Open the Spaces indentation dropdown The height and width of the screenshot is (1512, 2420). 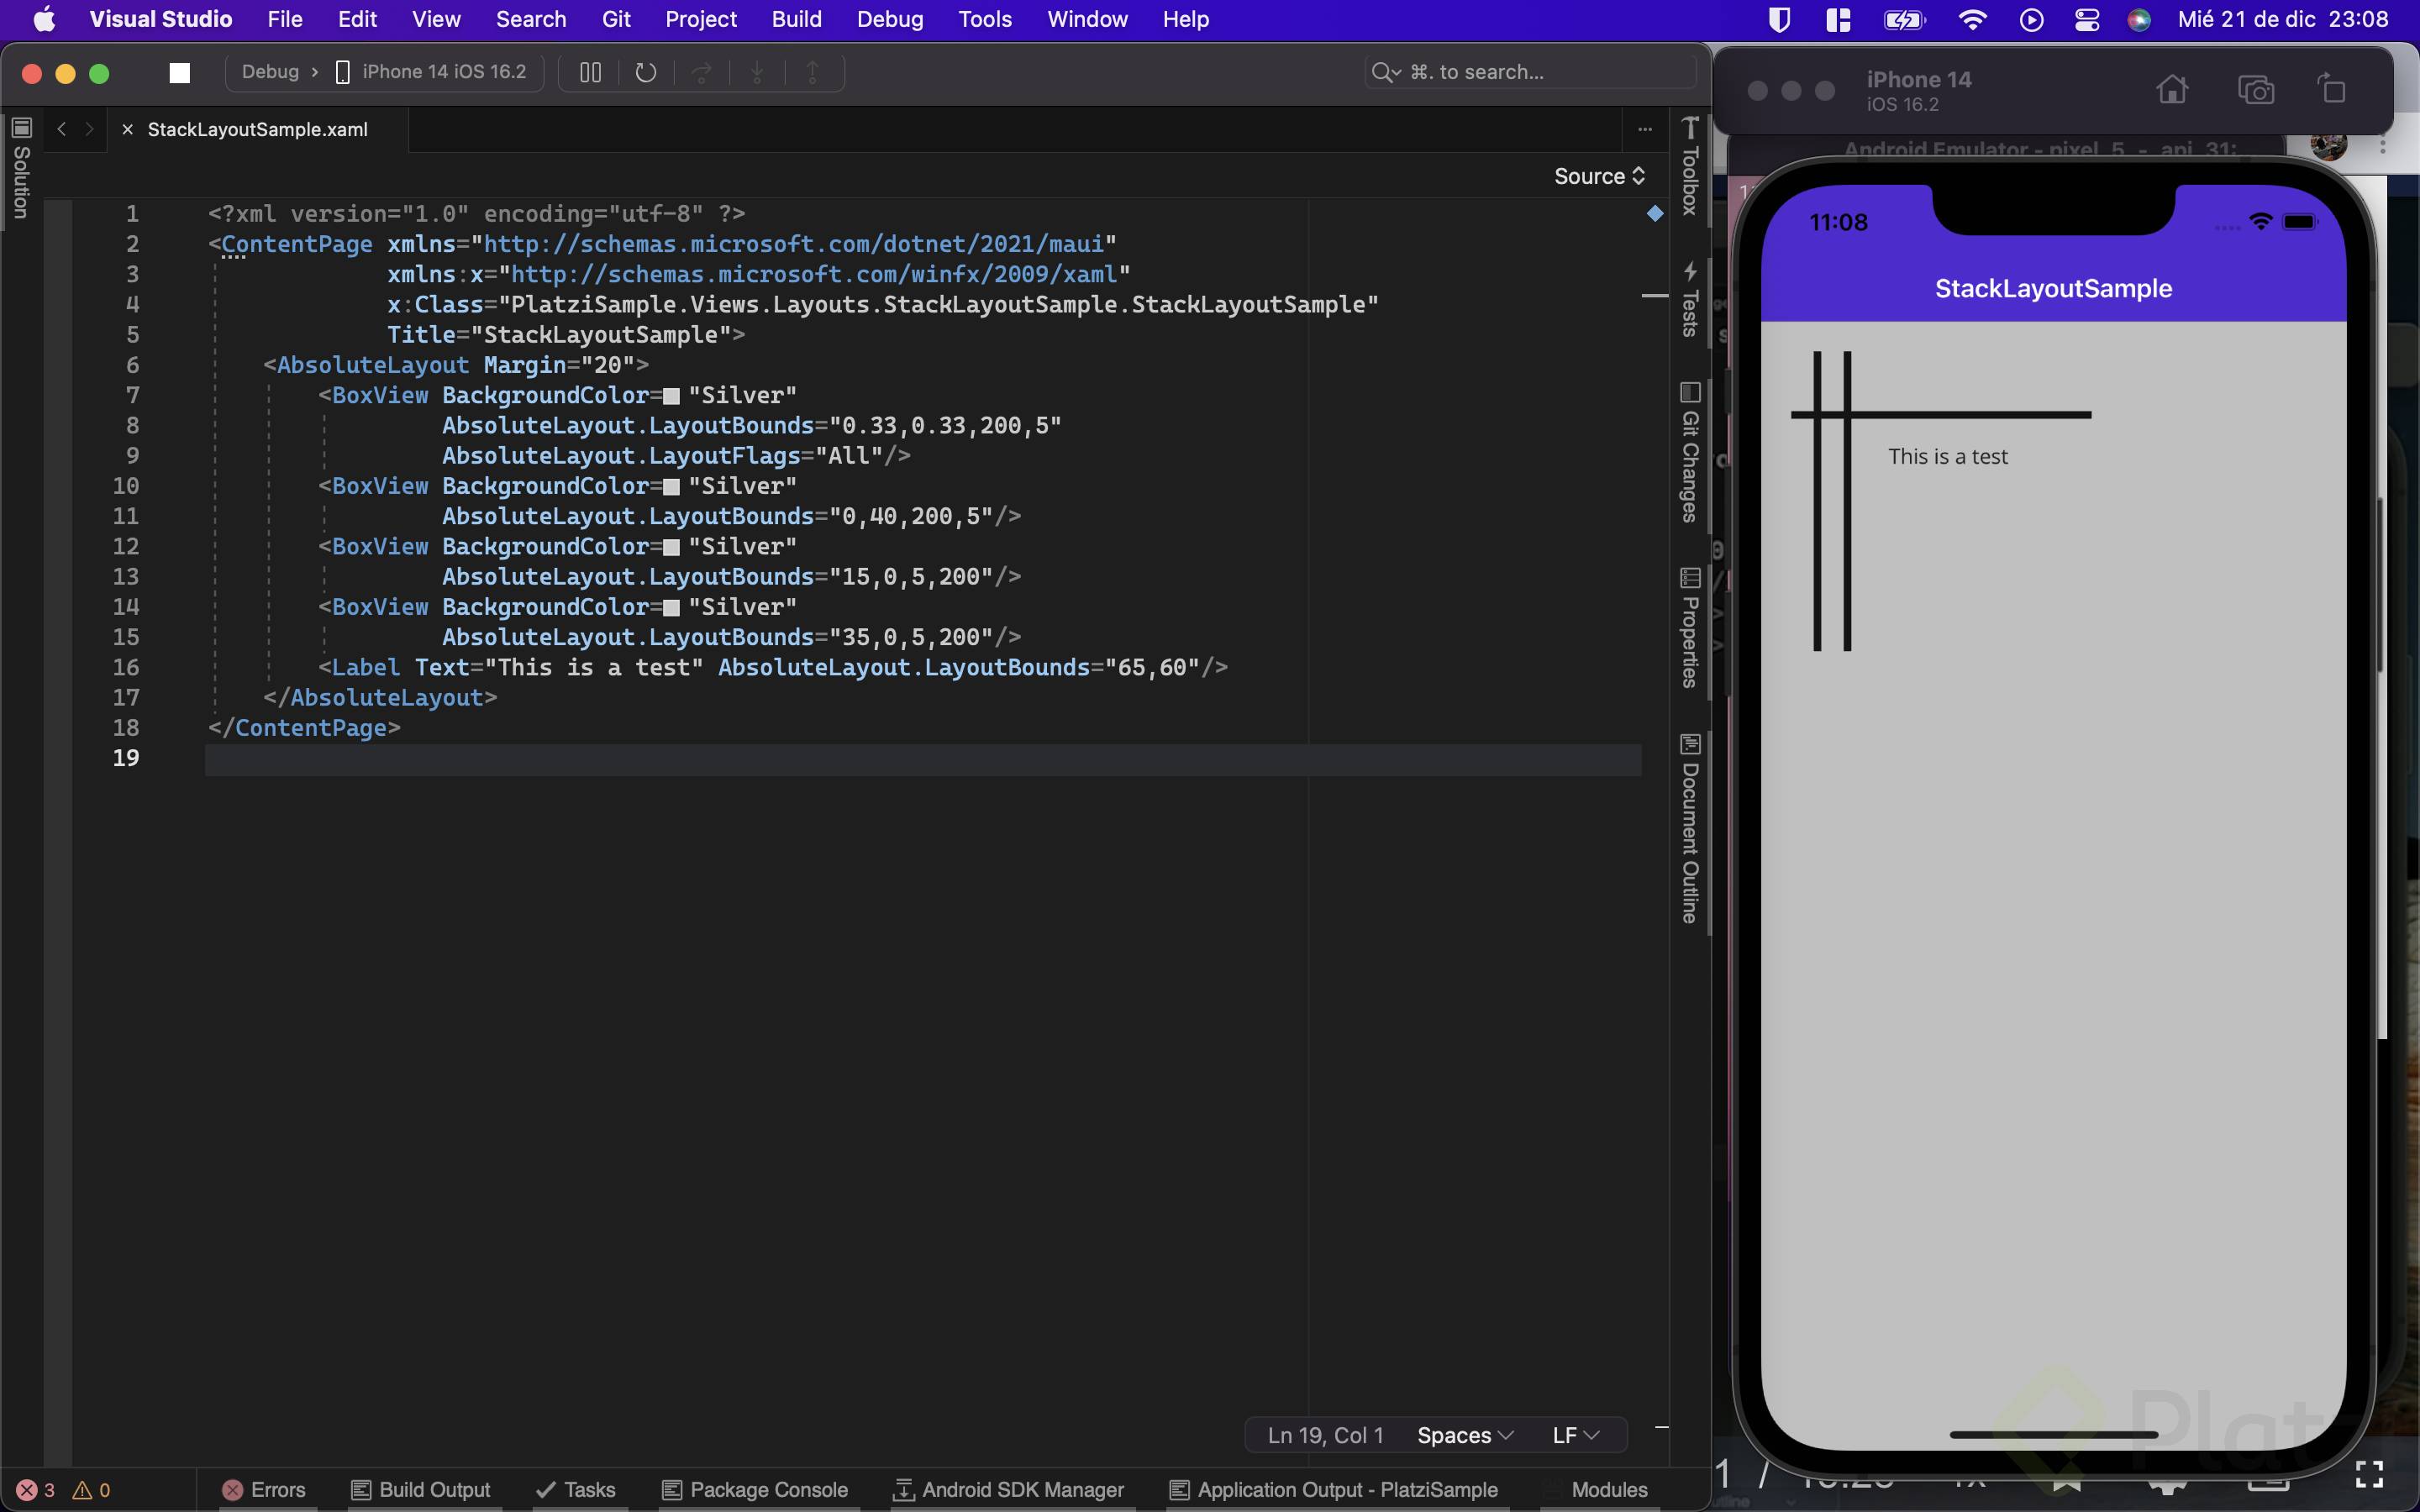click(x=1464, y=1435)
